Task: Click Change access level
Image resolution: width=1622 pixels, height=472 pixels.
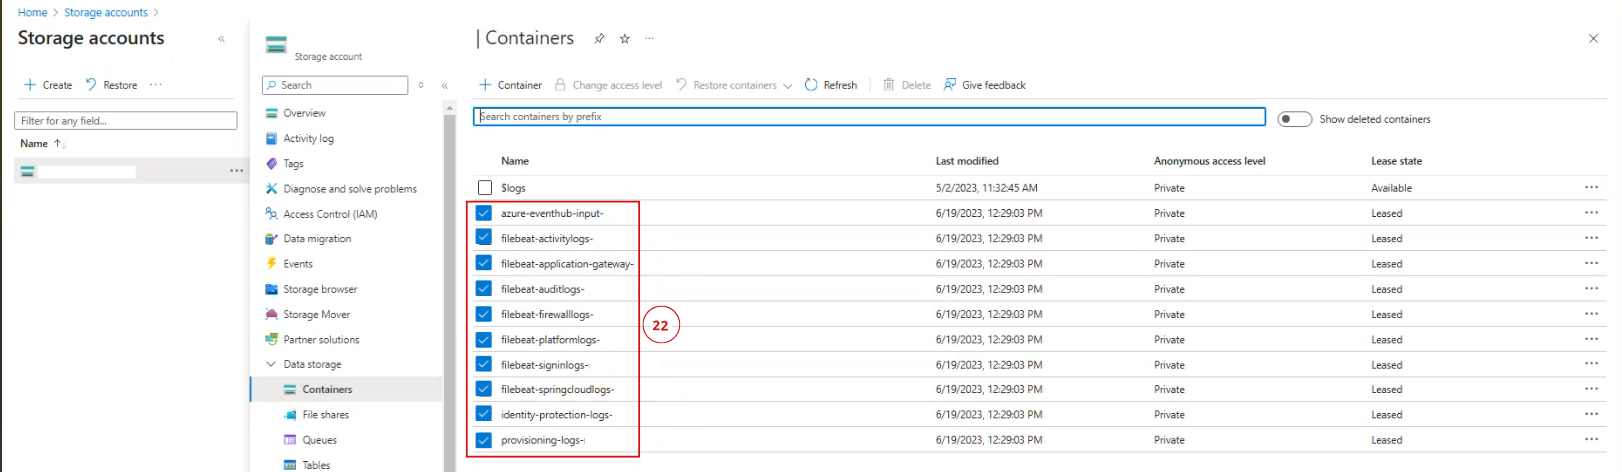Action: (608, 85)
